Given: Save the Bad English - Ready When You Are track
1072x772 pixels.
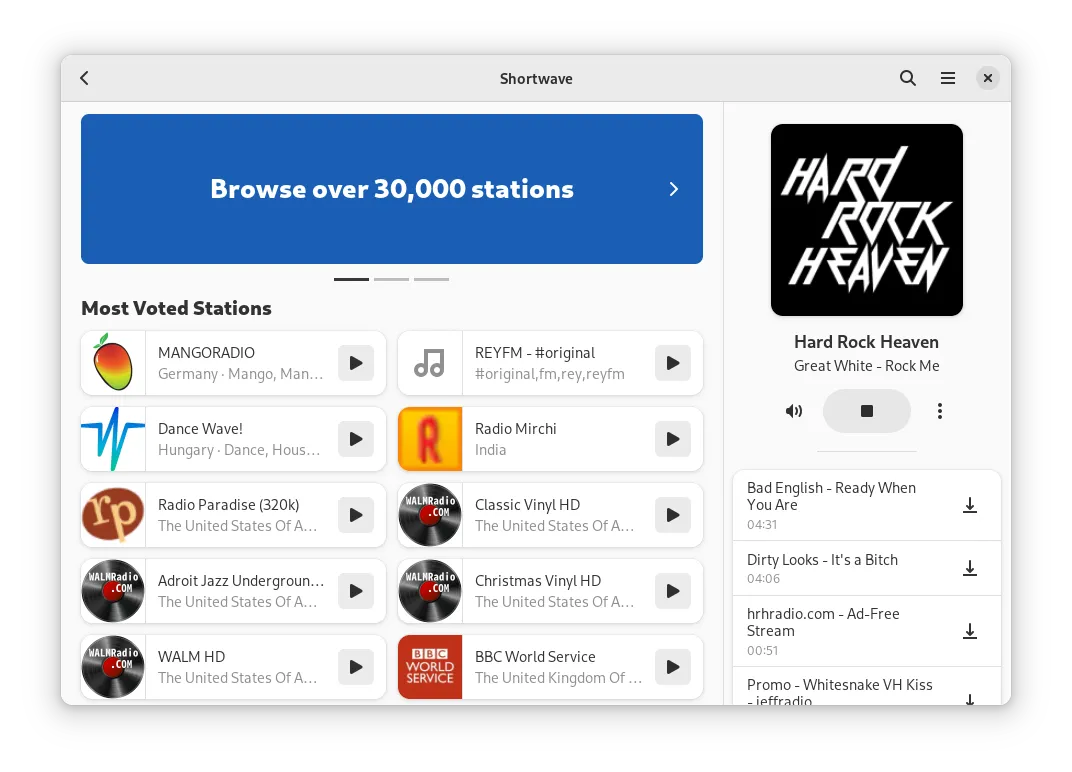Looking at the screenshot, I should (x=969, y=506).
